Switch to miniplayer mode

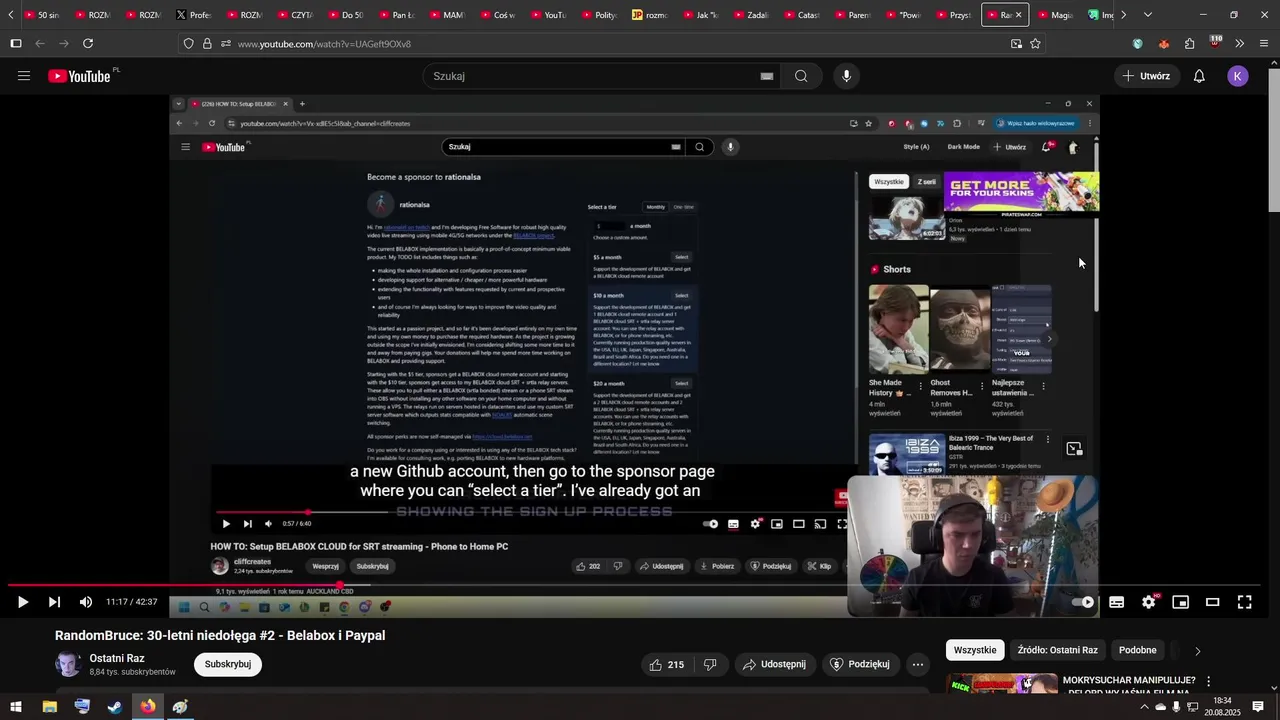click(1180, 602)
